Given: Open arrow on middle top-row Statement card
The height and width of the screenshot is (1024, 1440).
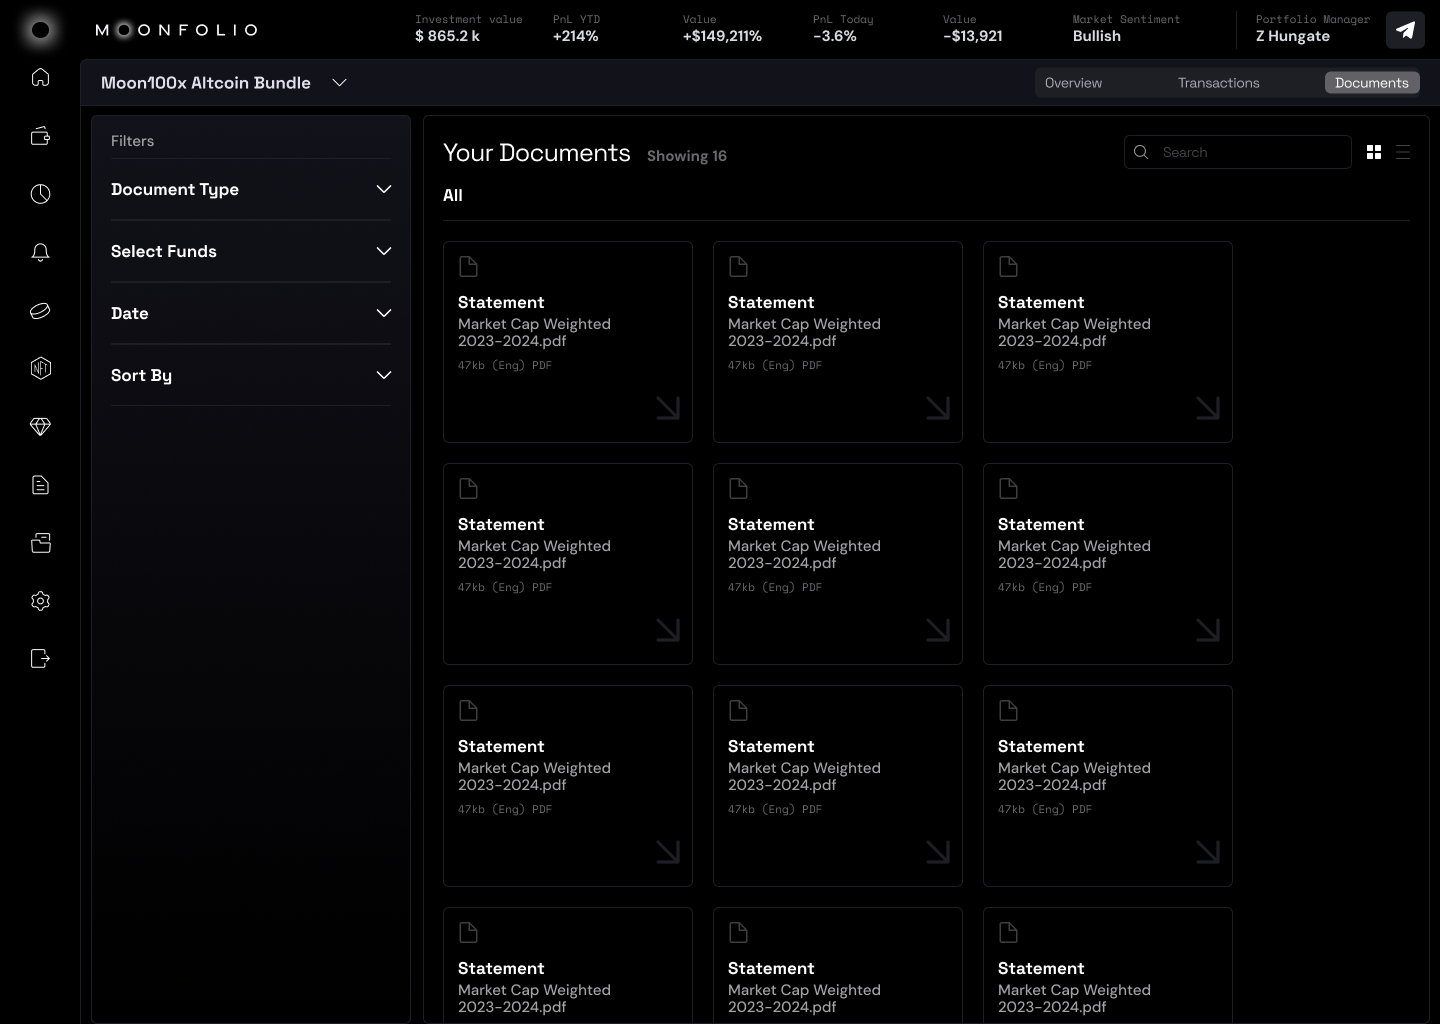Looking at the screenshot, I should point(938,408).
